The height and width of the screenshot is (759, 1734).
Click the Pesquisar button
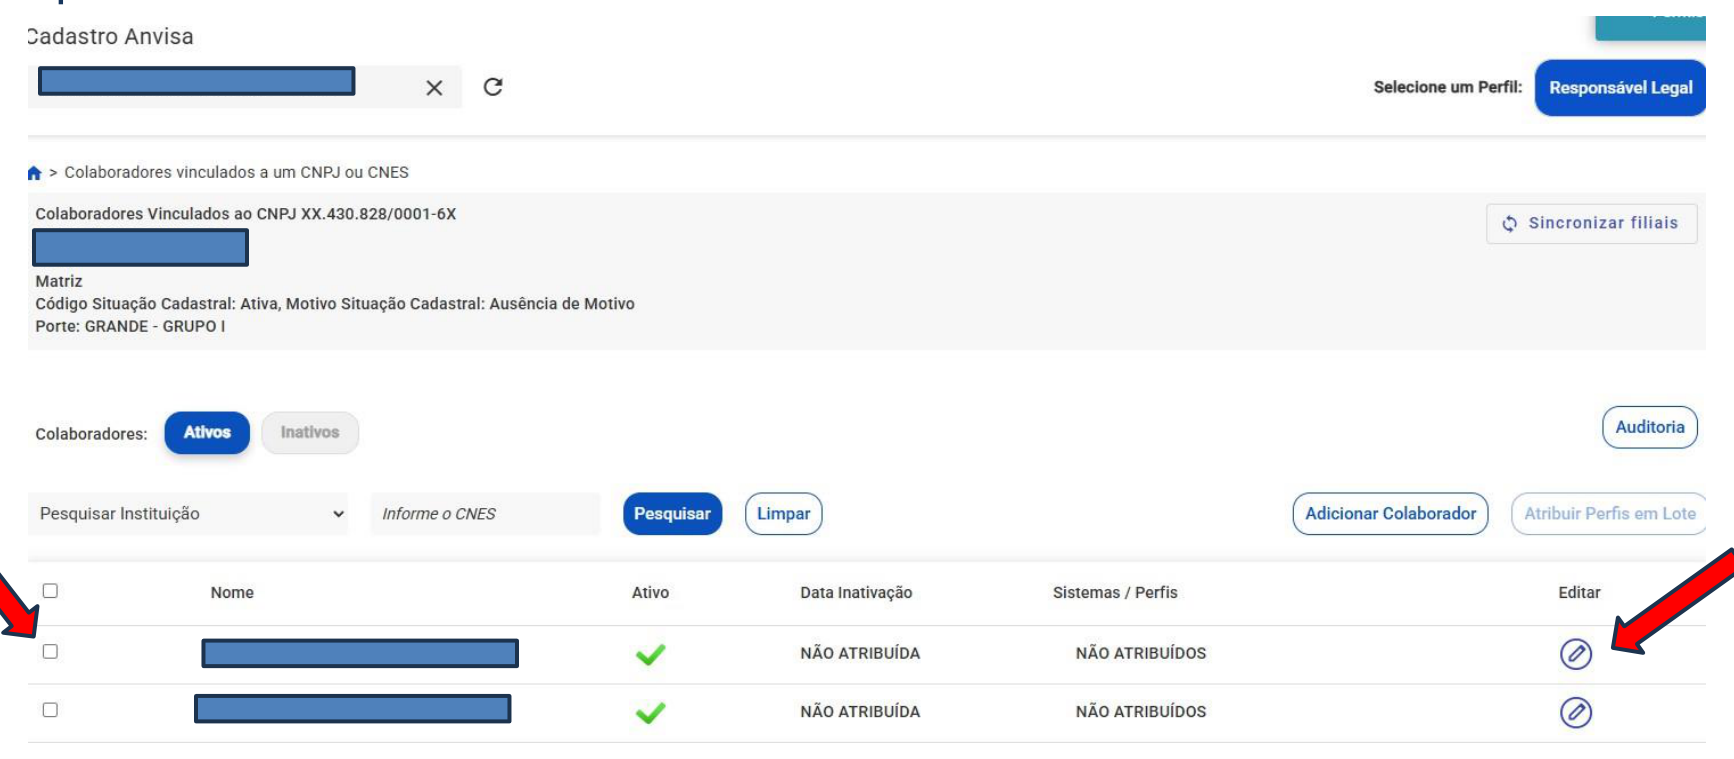(672, 514)
